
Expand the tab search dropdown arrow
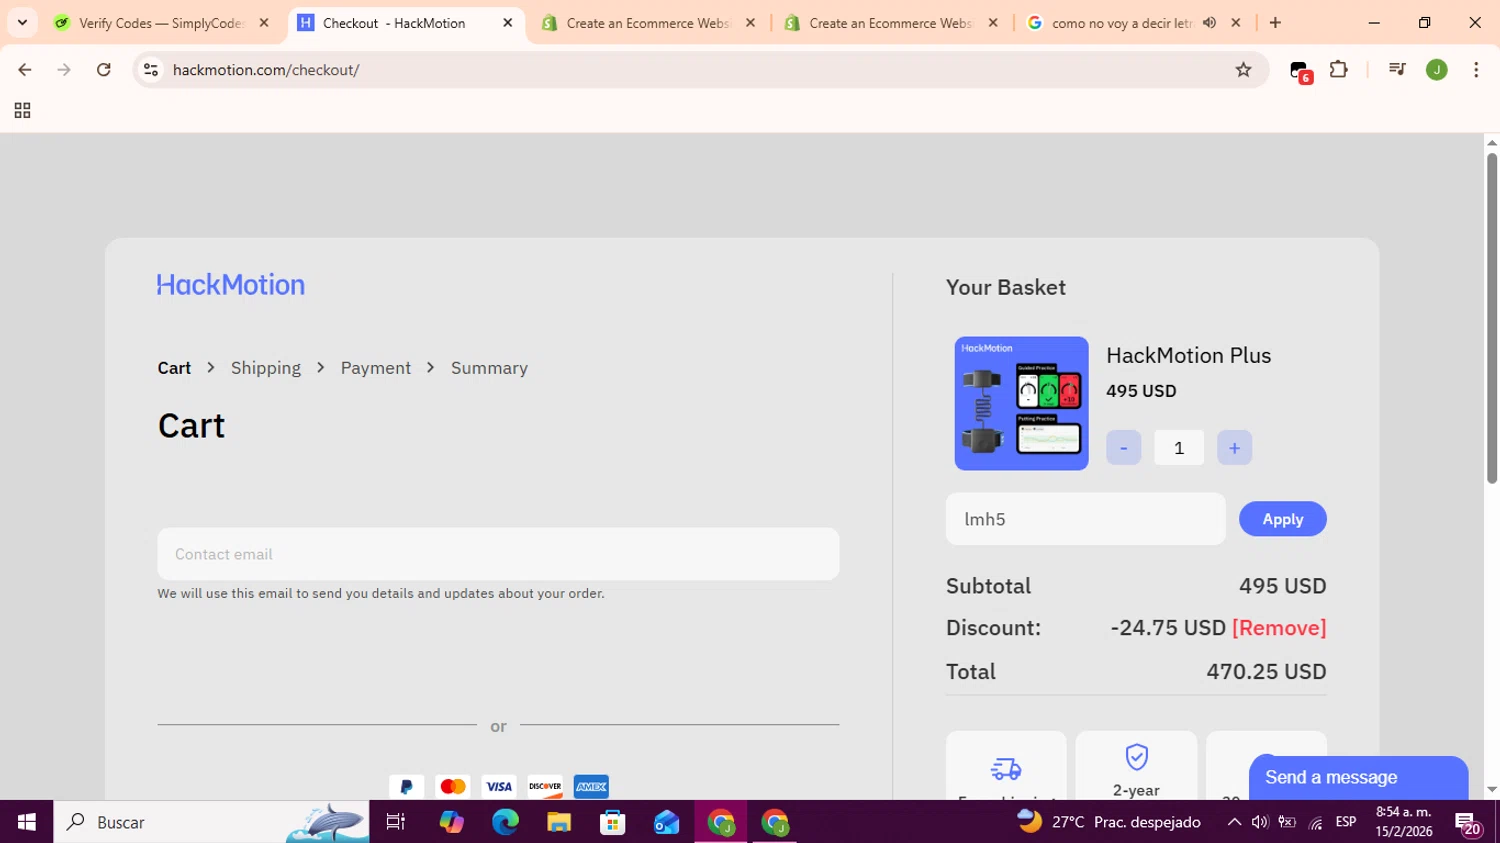point(22,23)
